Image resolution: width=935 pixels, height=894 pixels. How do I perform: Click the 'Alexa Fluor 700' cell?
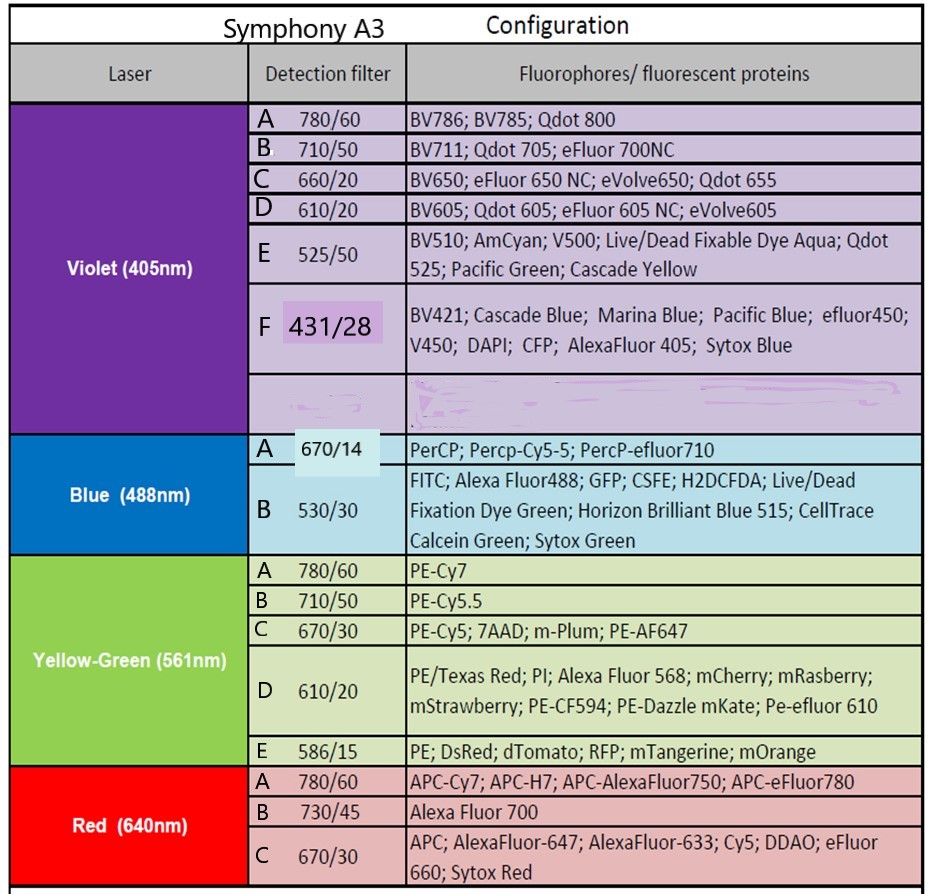664,812
